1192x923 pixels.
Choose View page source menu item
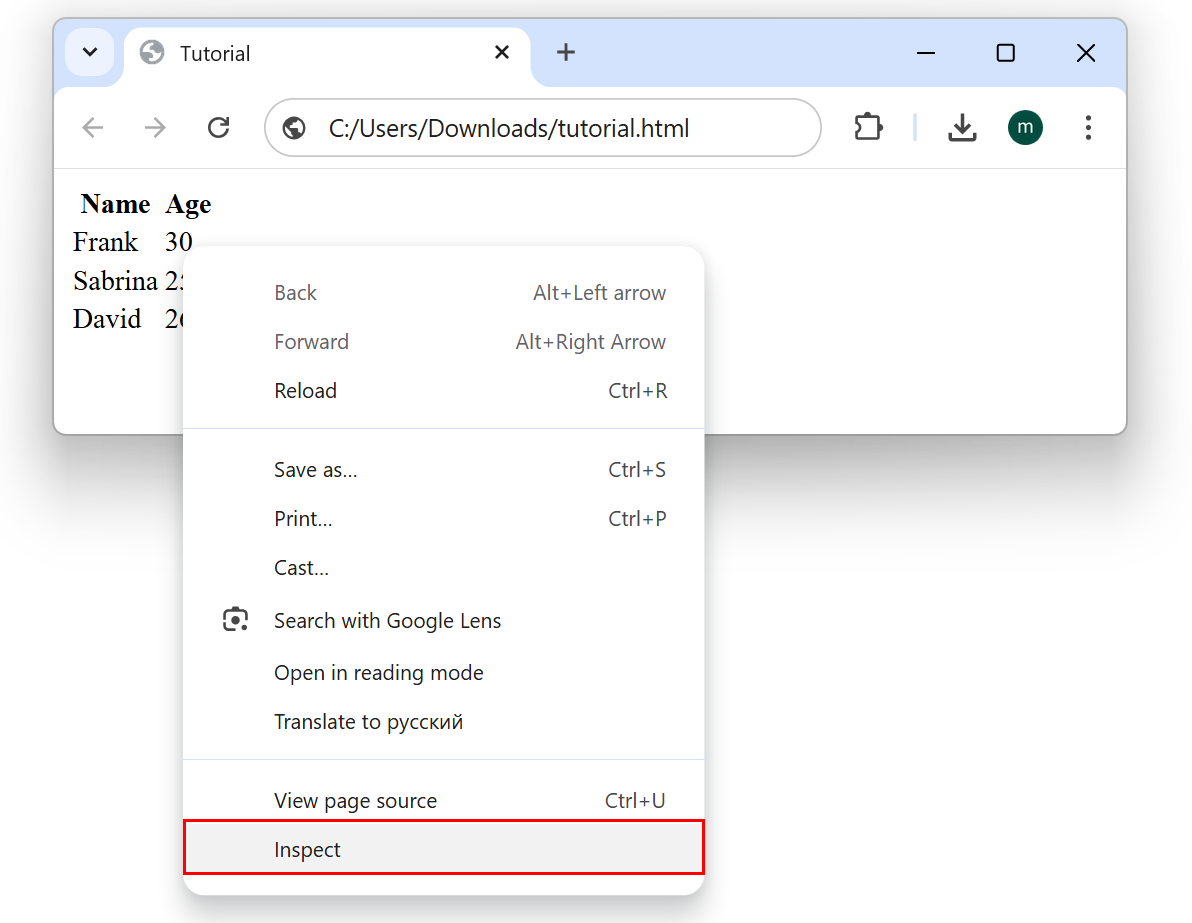click(355, 801)
